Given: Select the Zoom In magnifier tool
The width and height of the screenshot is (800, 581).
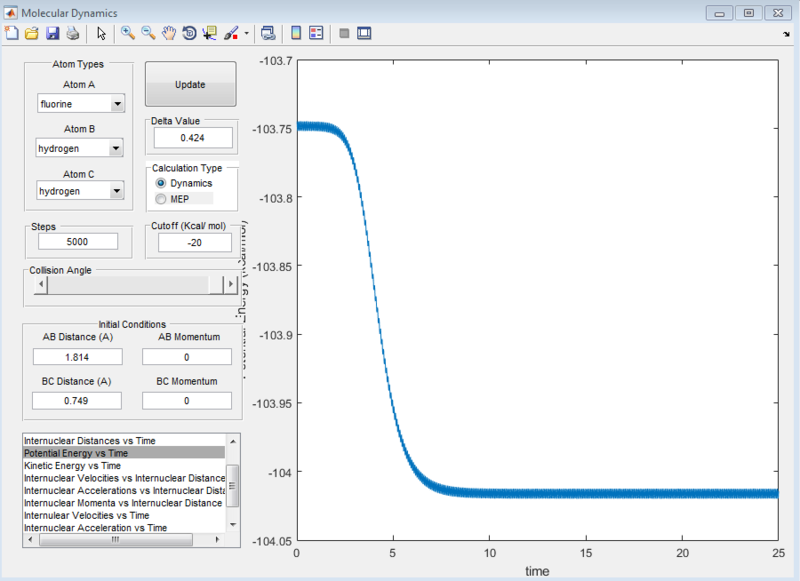Looking at the screenshot, I should (x=127, y=33).
